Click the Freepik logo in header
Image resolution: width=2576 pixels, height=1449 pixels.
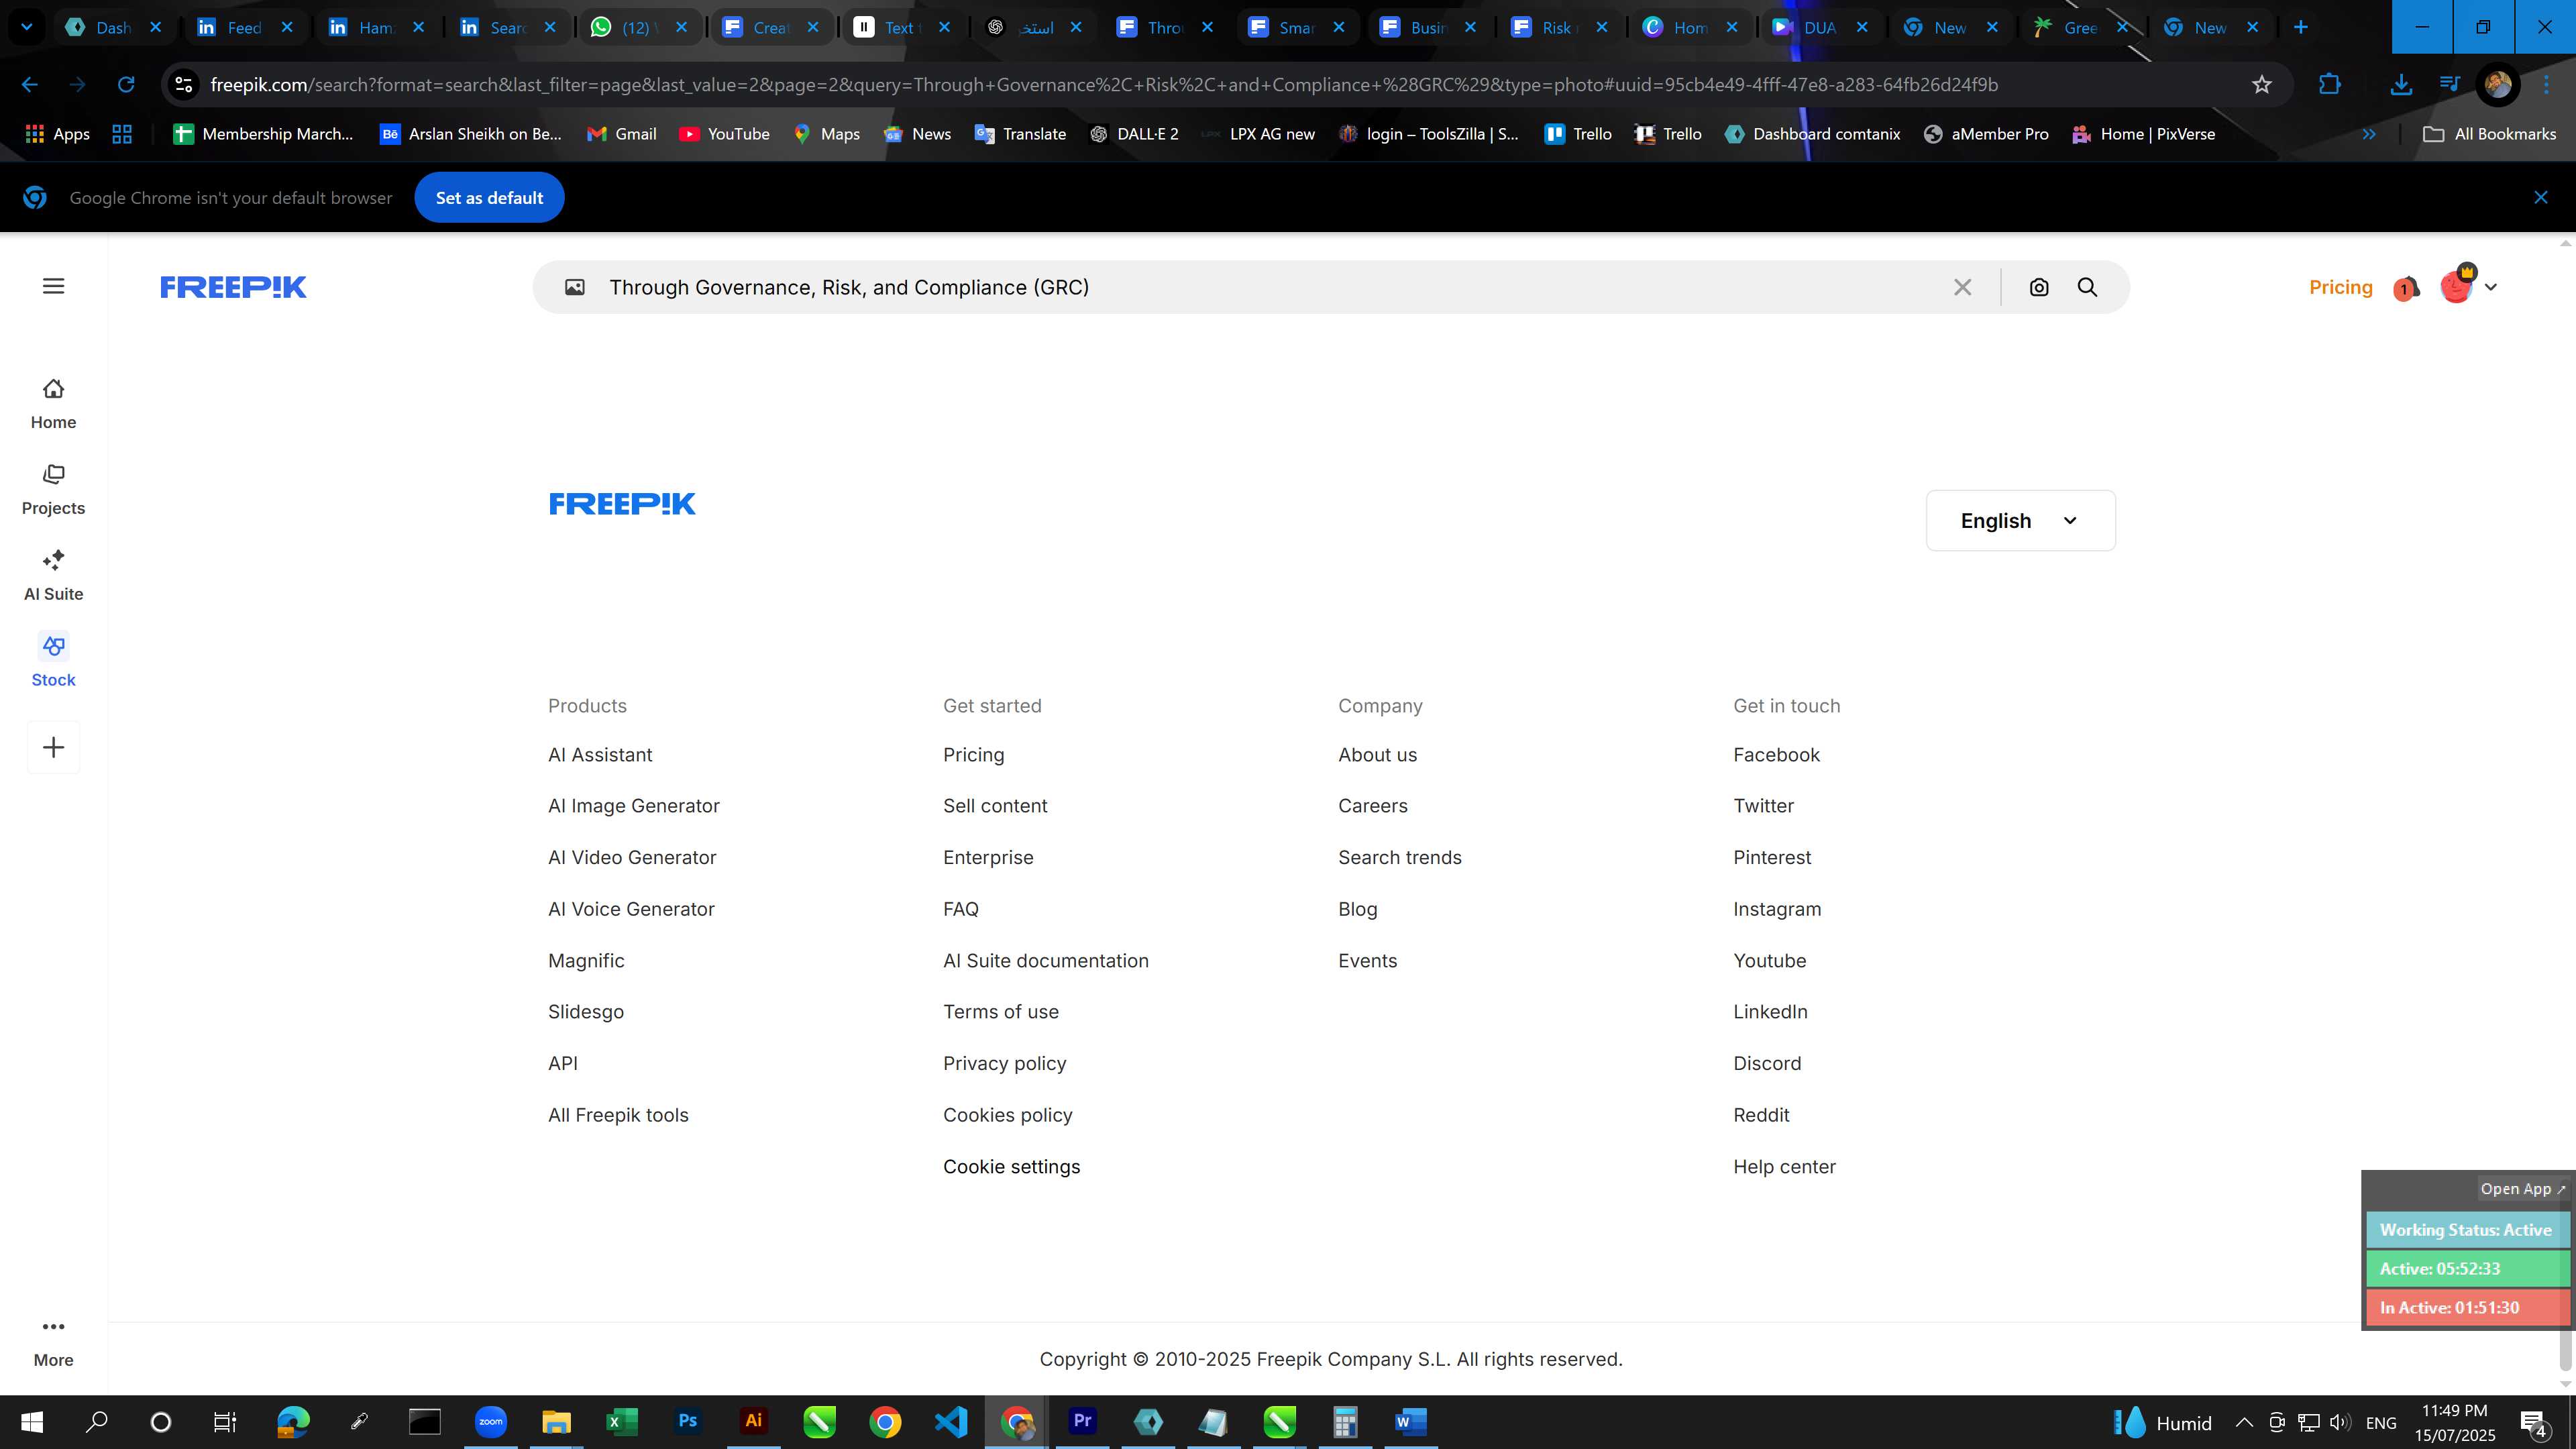[x=233, y=287]
